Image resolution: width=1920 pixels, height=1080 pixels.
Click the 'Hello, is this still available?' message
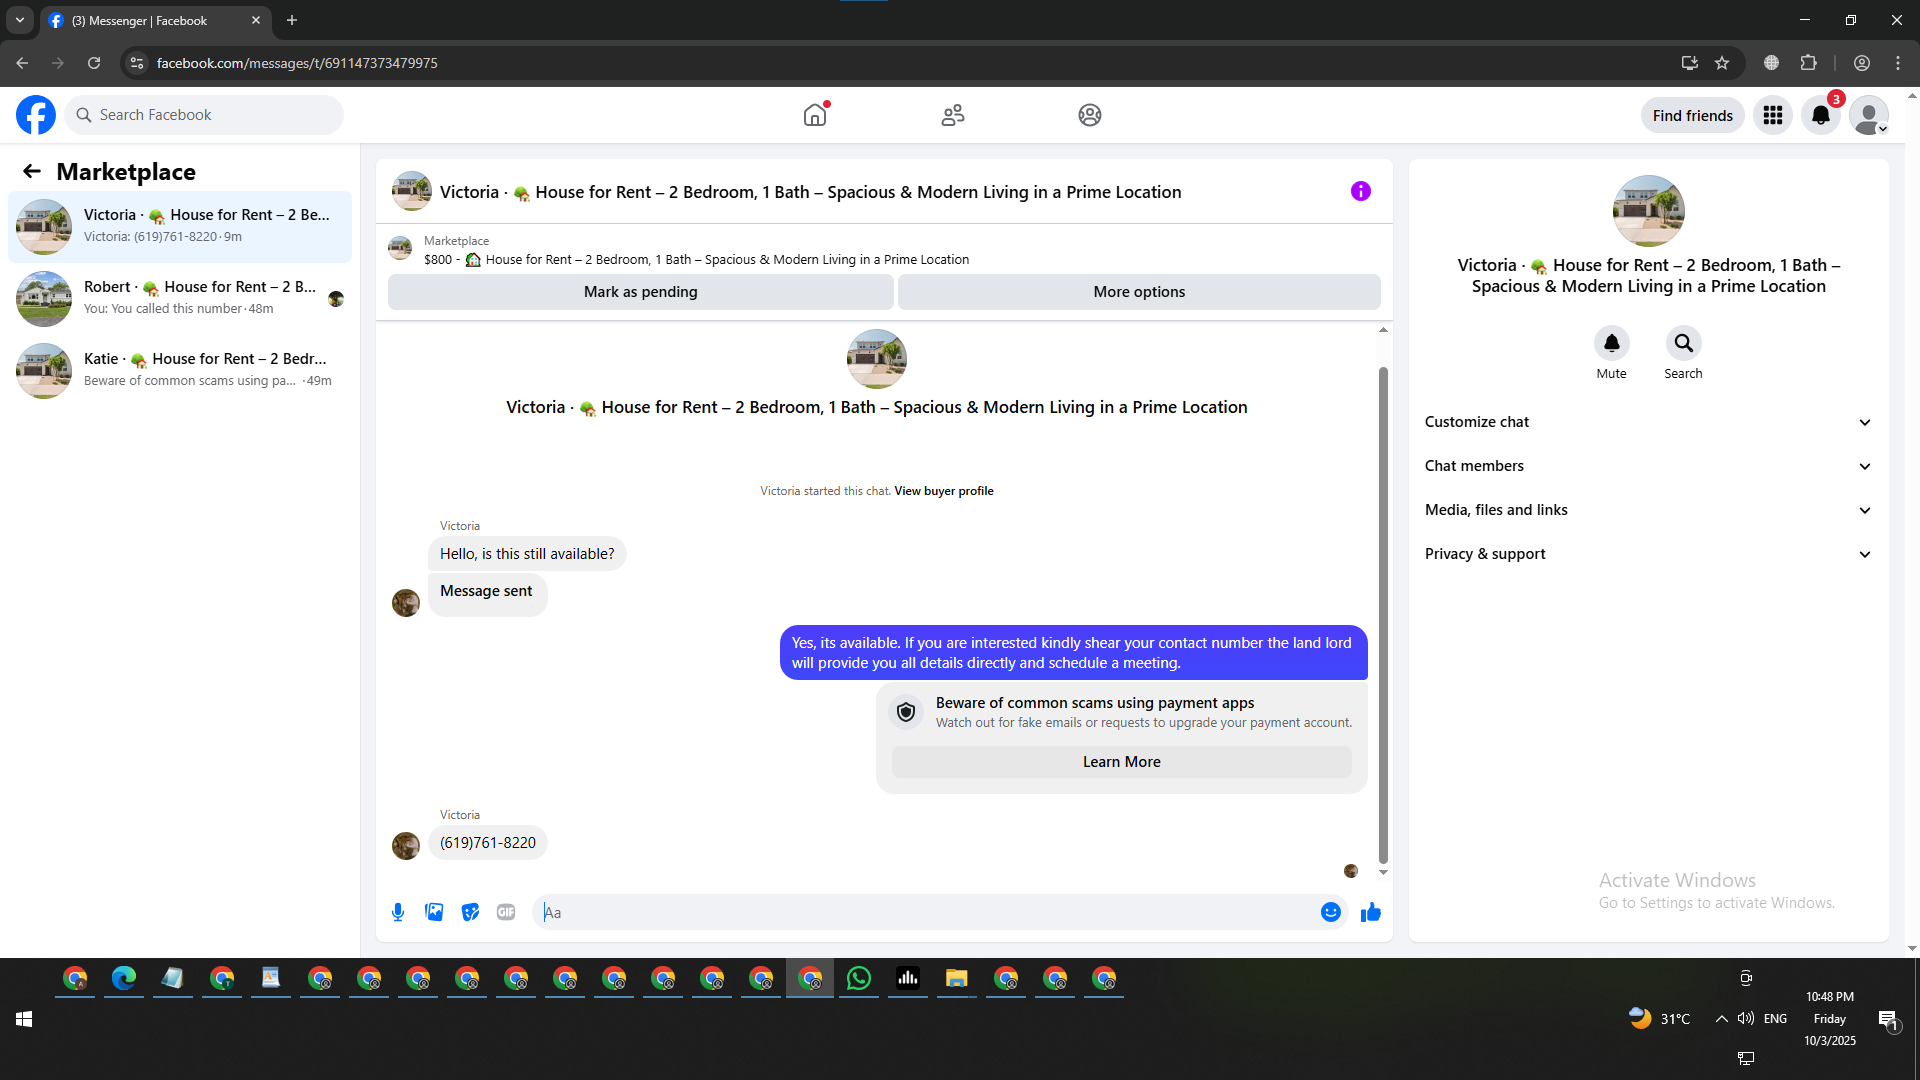527,554
